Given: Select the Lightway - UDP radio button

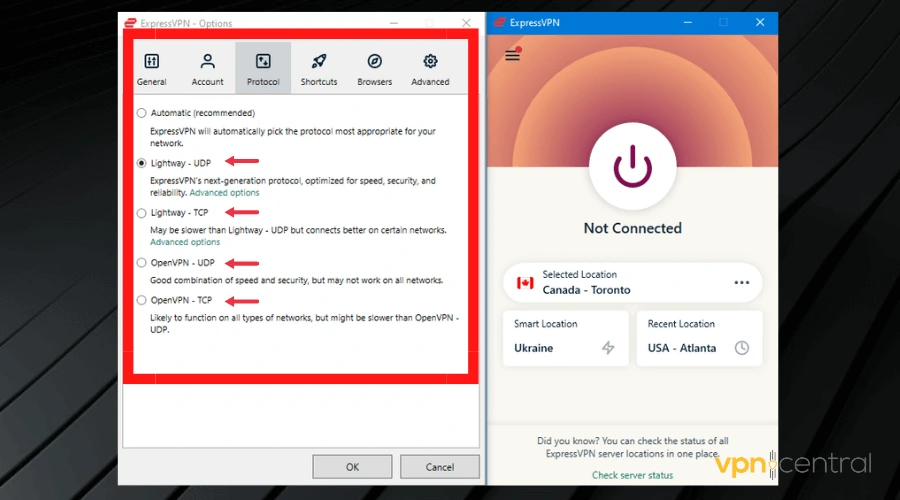Looking at the screenshot, I should tap(141, 163).
